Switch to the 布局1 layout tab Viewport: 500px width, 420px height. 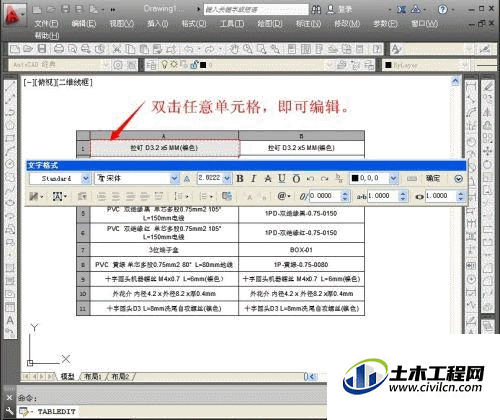click(93, 377)
